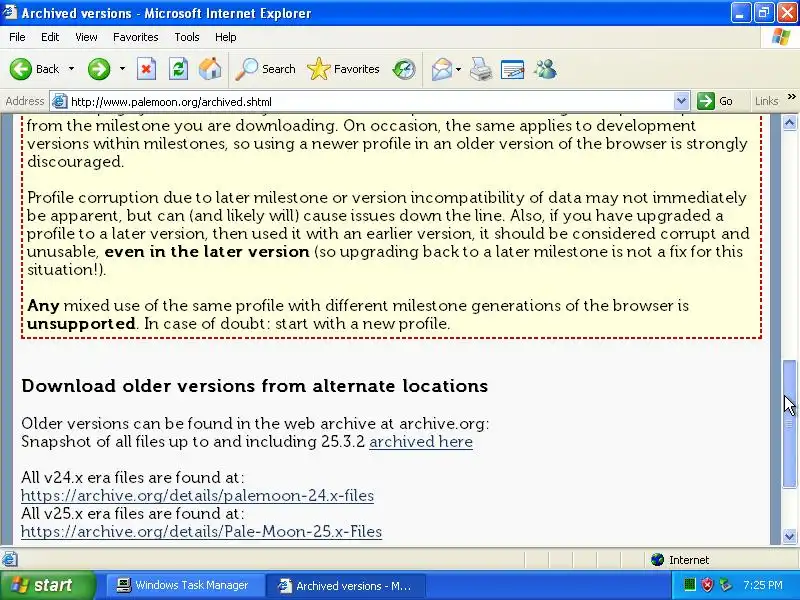Click the status bar page icon

click(10, 560)
